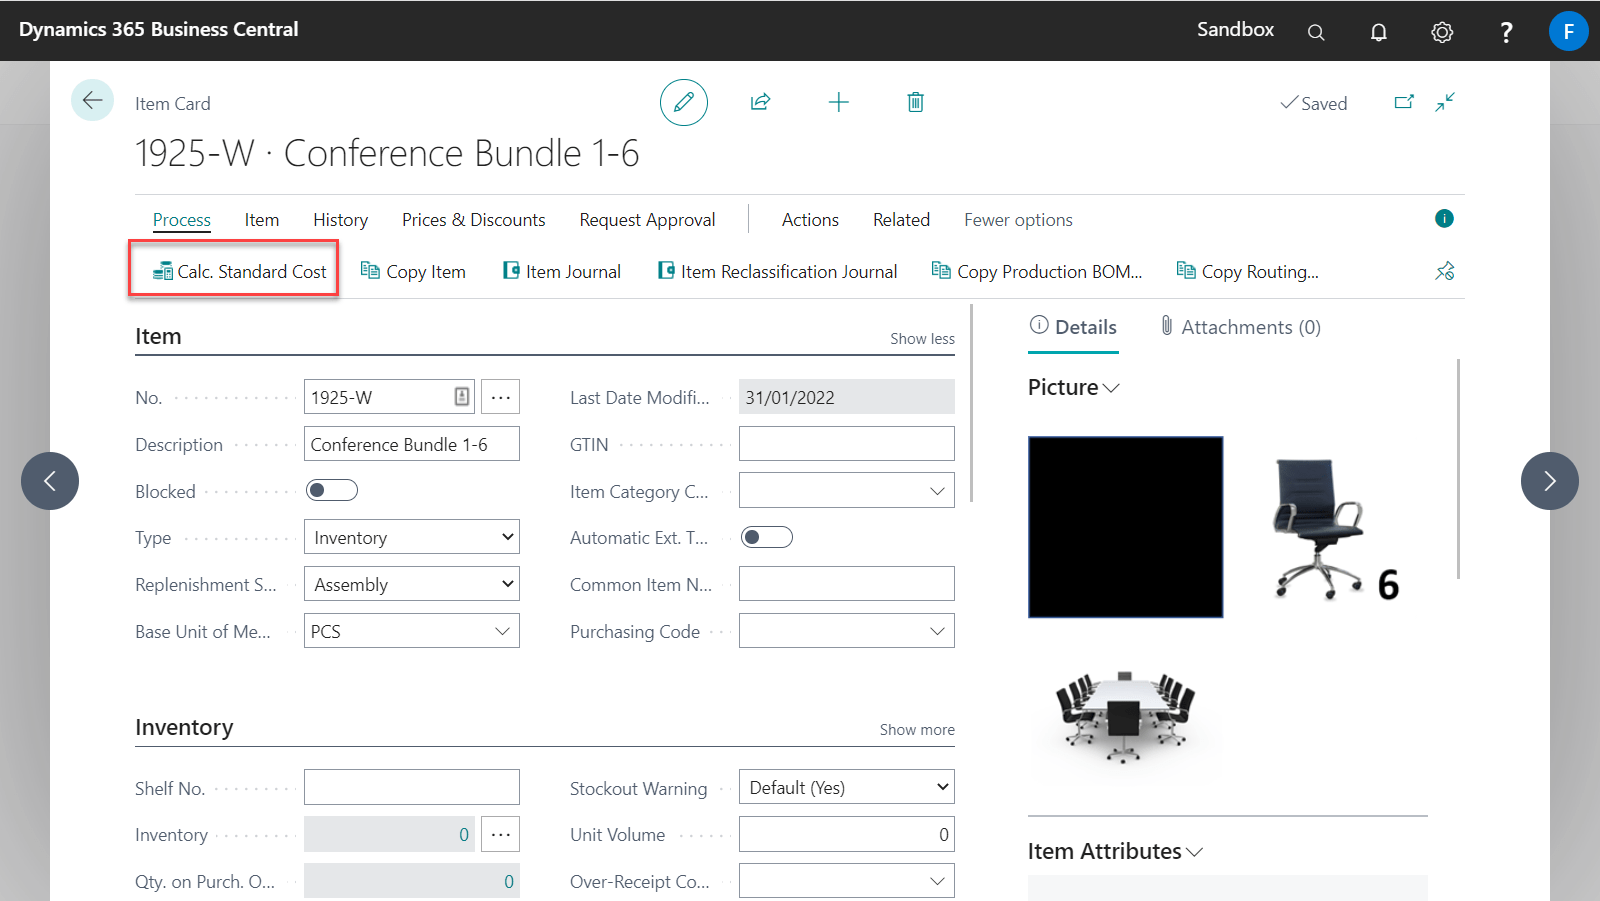Go back using the arrow button
1600x901 pixels.
(92, 100)
